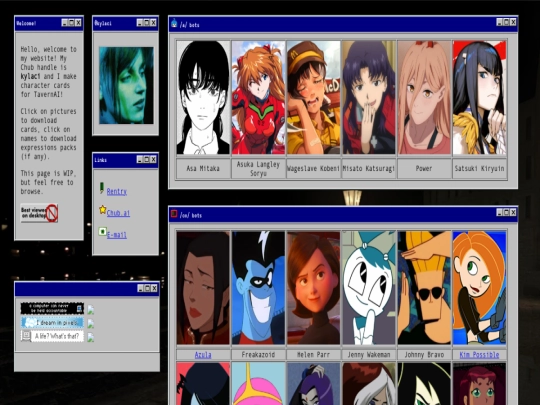This screenshot has width=540, height=405.
Task: Click the Freakazoid character picture
Action: coord(258,288)
